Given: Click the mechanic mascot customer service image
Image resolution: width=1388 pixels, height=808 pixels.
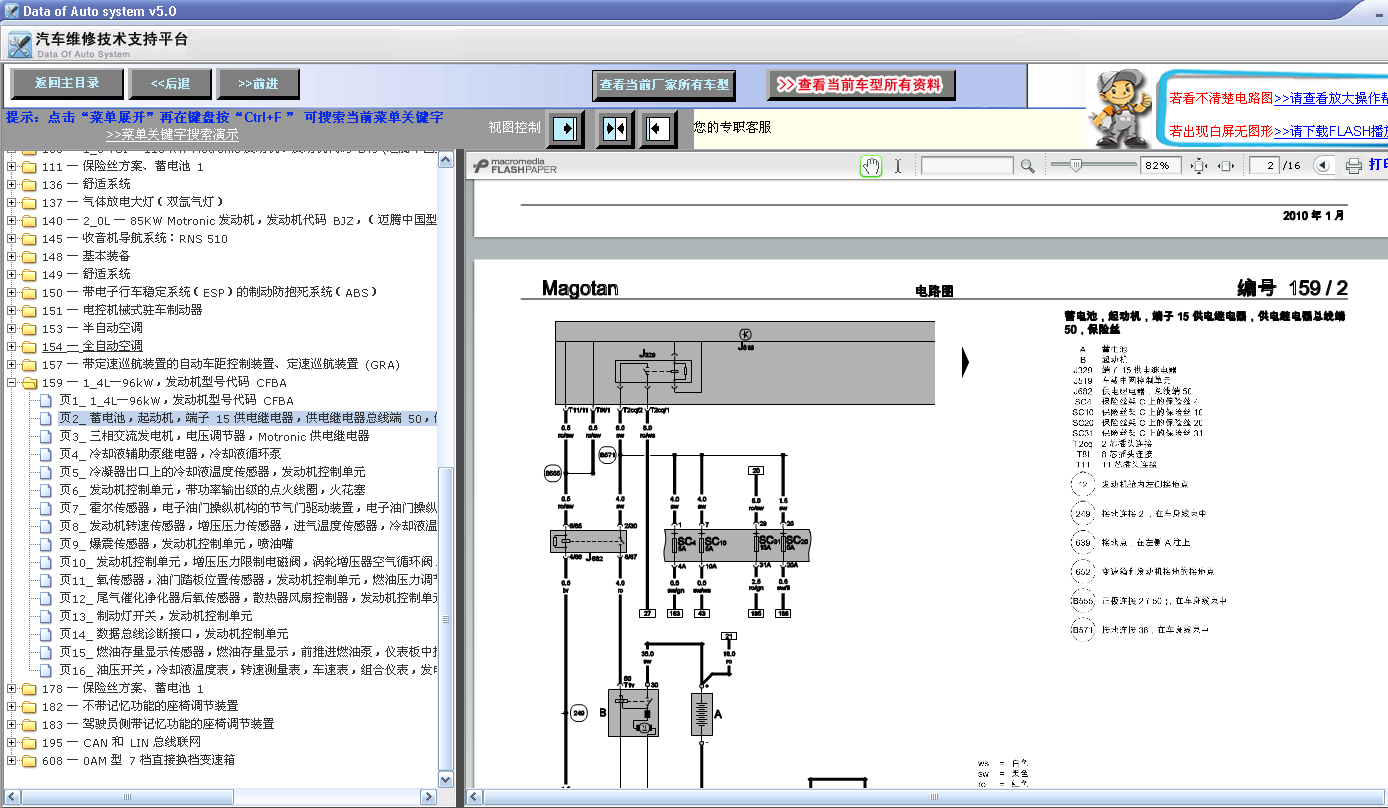Looking at the screenshot, I should pos(1120,108).
